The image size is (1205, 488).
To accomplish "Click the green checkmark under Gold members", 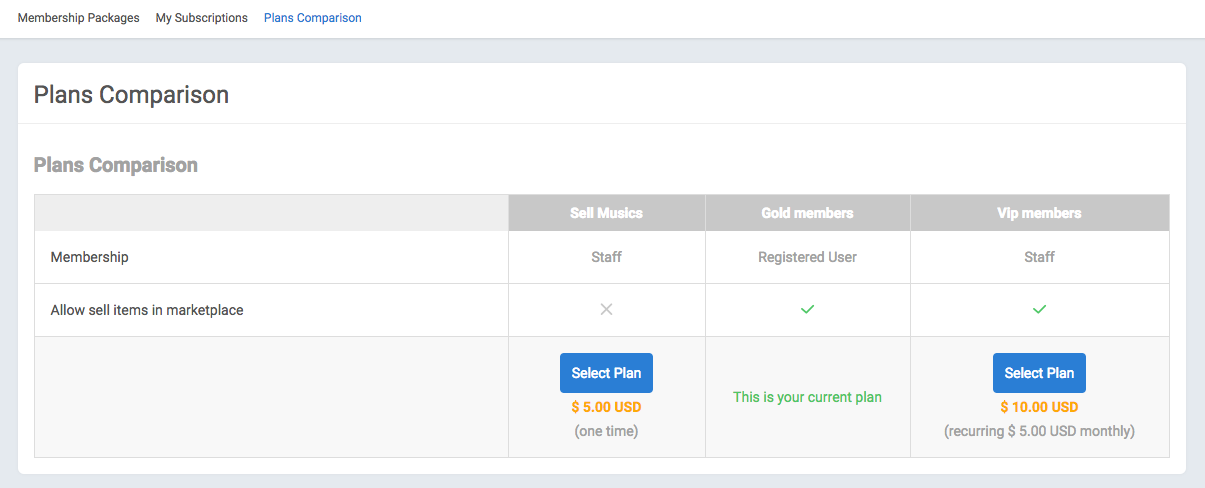I will click(x=807, y=310).
